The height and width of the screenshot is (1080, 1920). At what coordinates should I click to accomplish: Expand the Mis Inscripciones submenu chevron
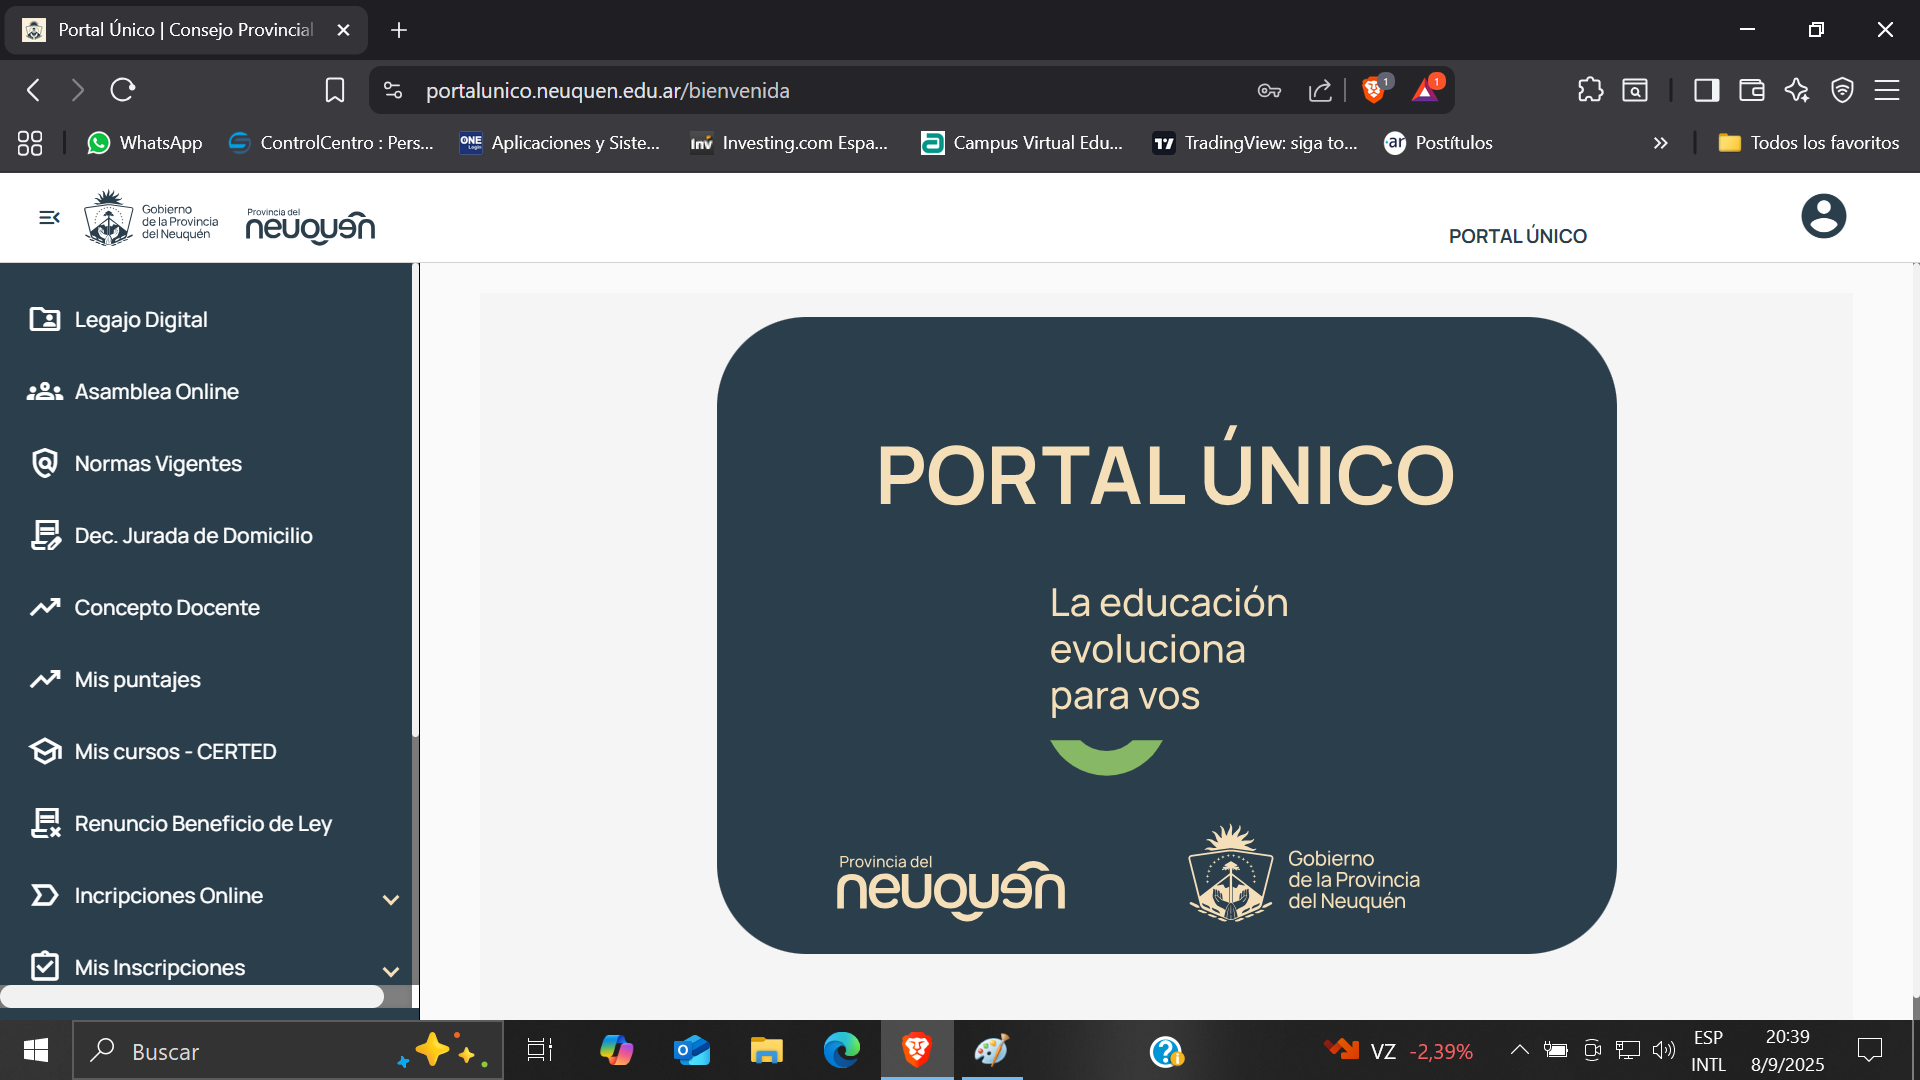tap(391, 971)
